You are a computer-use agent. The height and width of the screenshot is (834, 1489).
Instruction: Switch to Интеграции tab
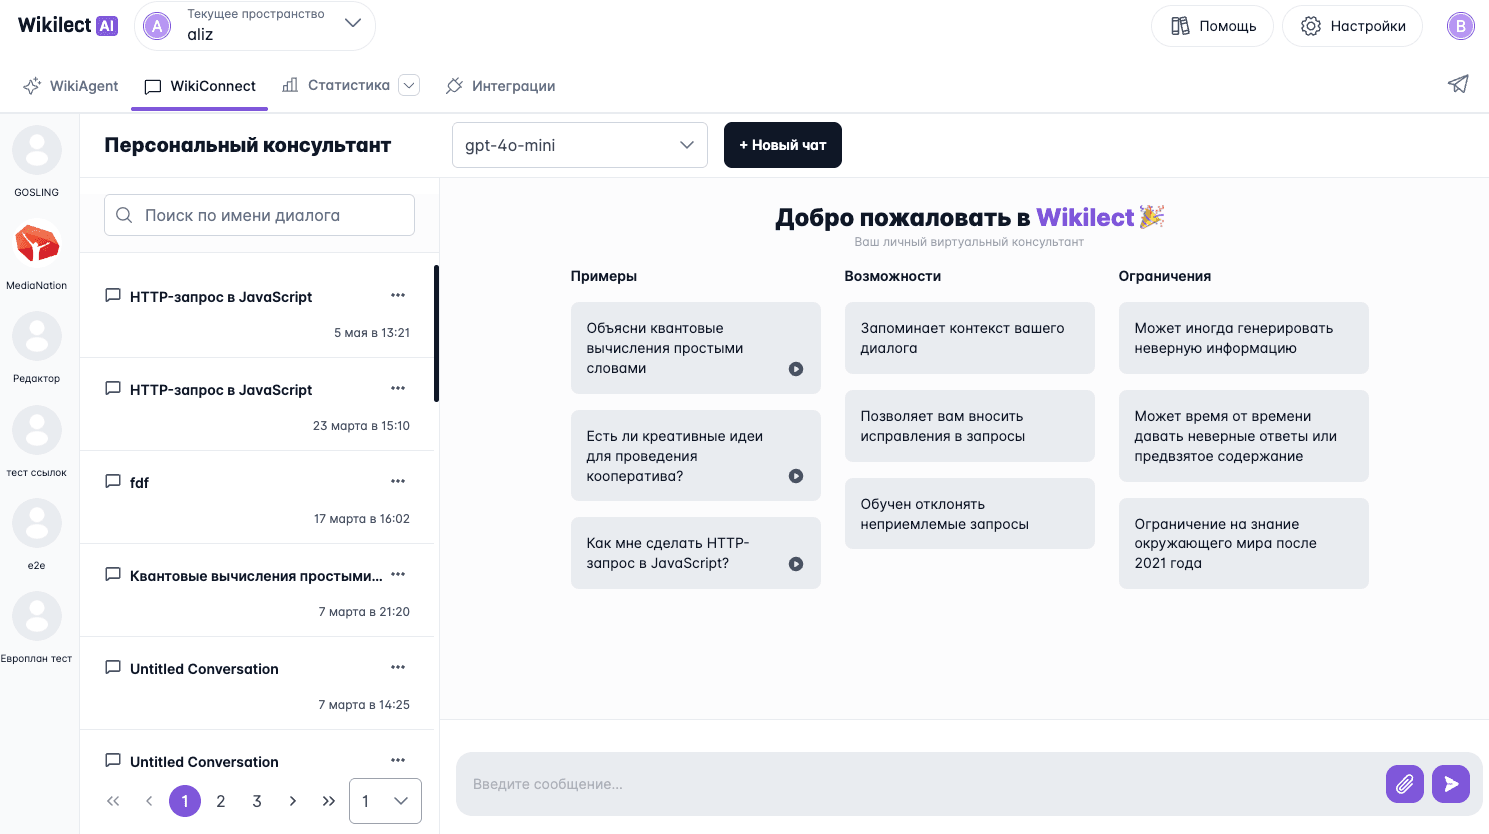tap(500, 86)
